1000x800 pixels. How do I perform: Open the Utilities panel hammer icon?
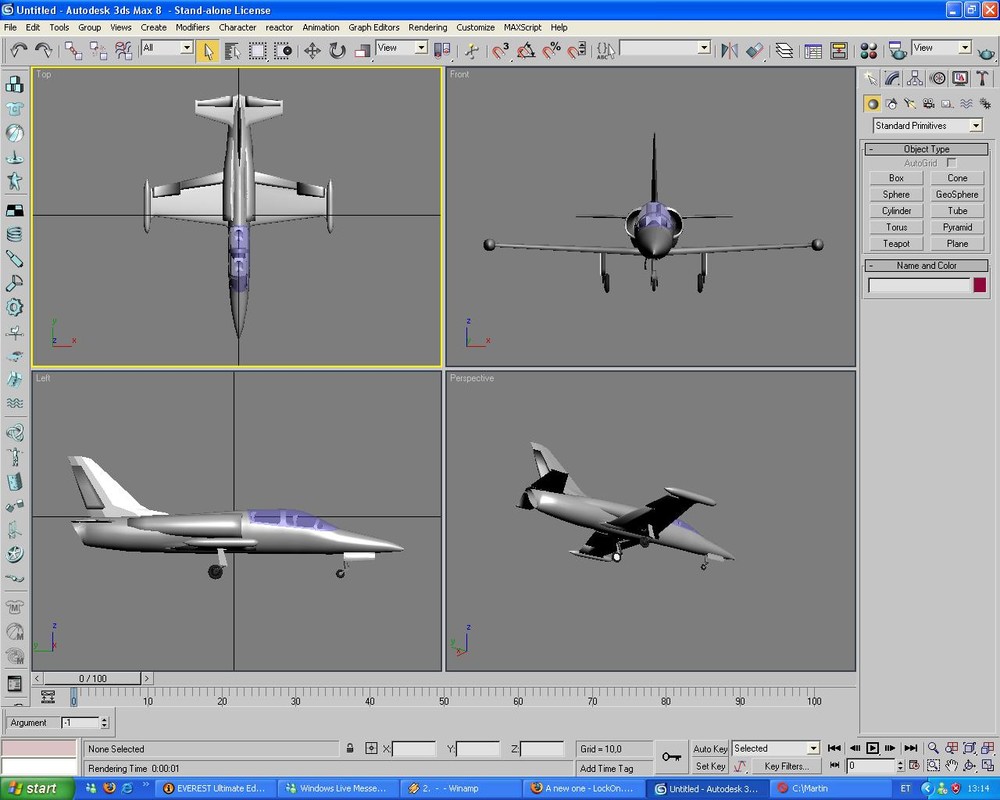click(982, 78)
